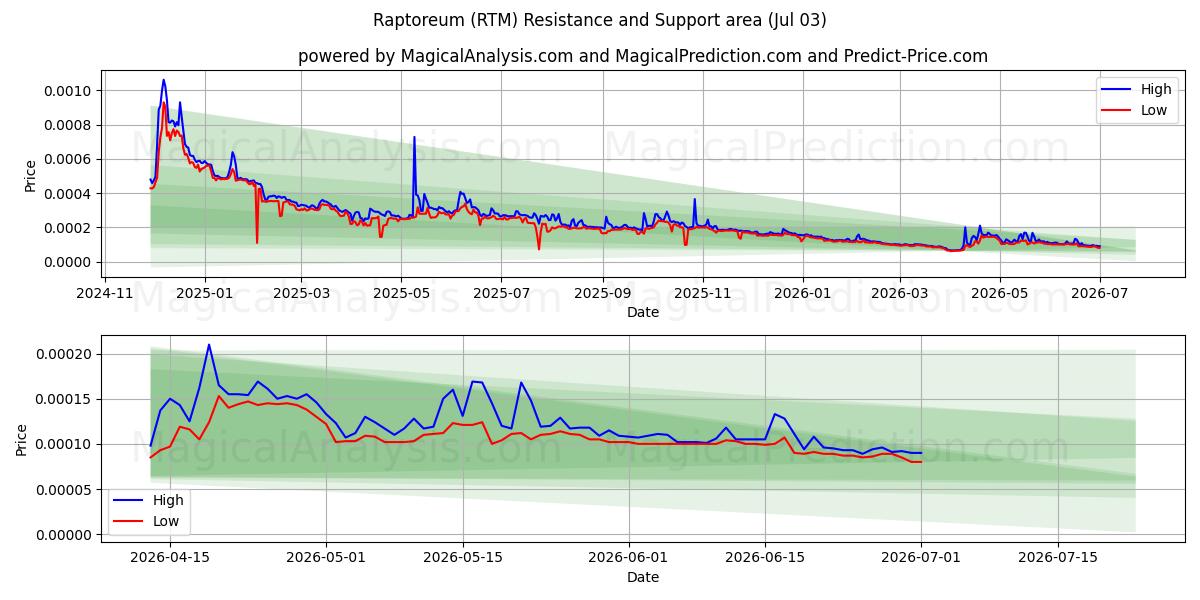This screenshot has width=1200, height=600.
Task: Click the x-axis tick '2025-11'
Action: pos(703,293)
